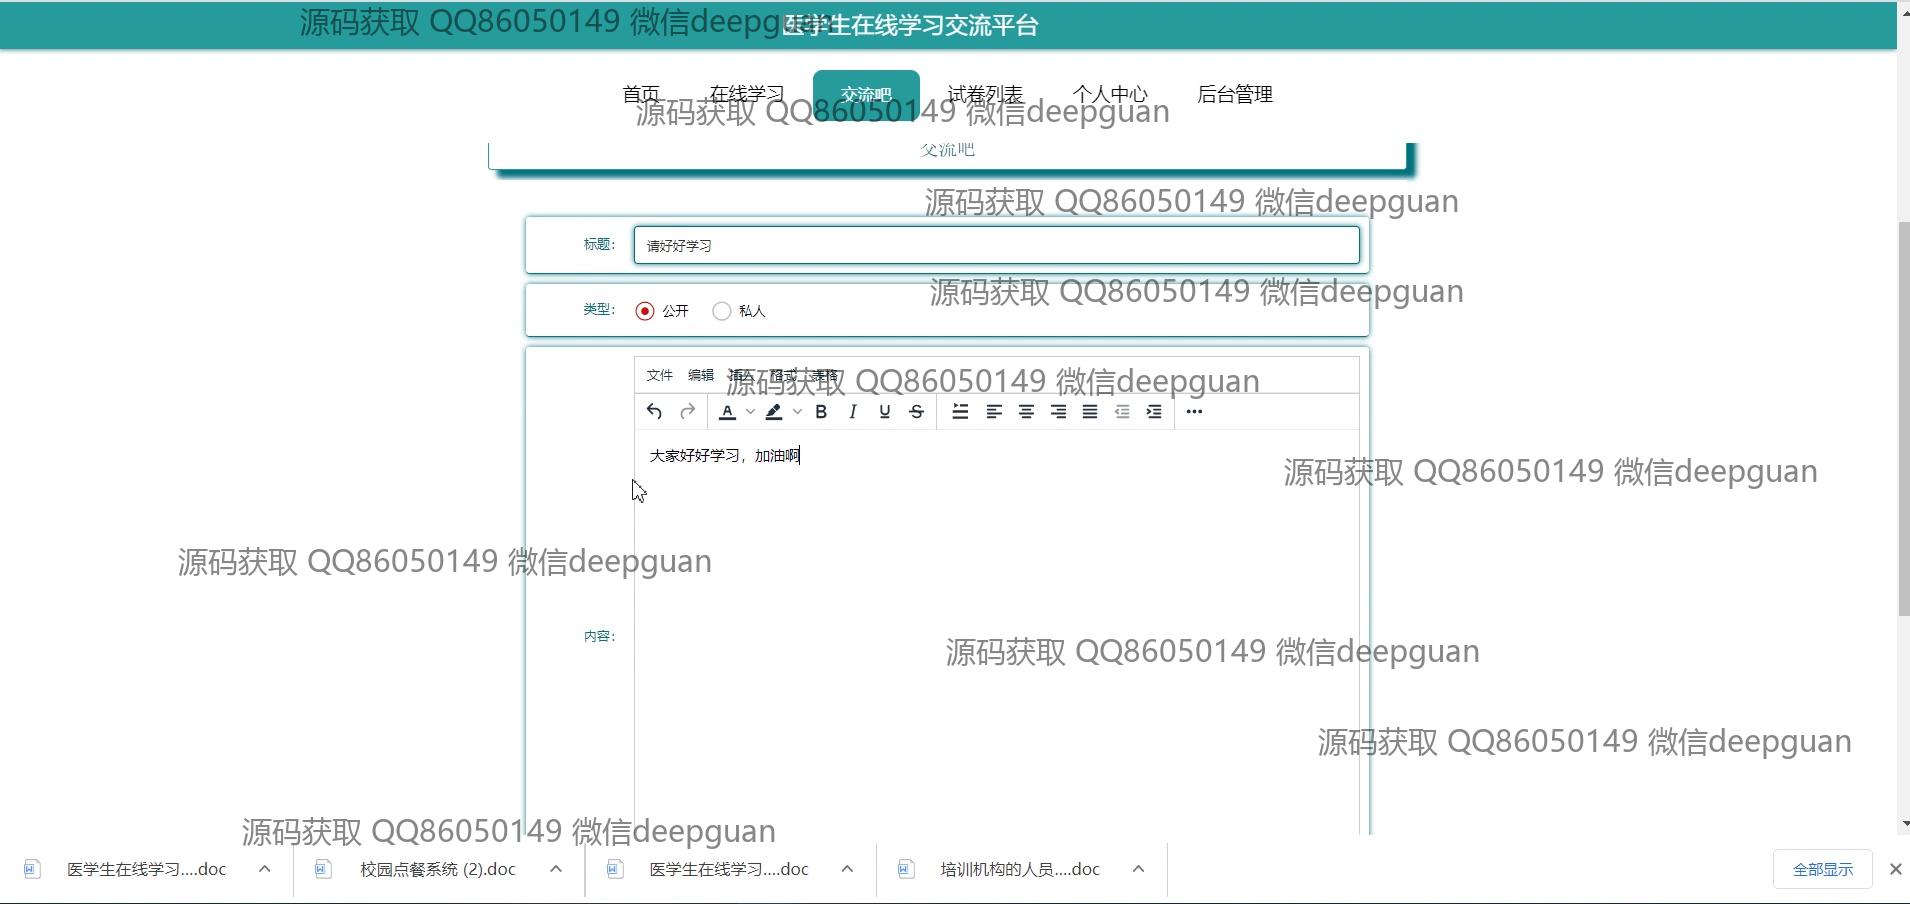The height and width of the screenshot is (904, 1910).
Task: Center align the editor text
Action: coord(1026,412)
